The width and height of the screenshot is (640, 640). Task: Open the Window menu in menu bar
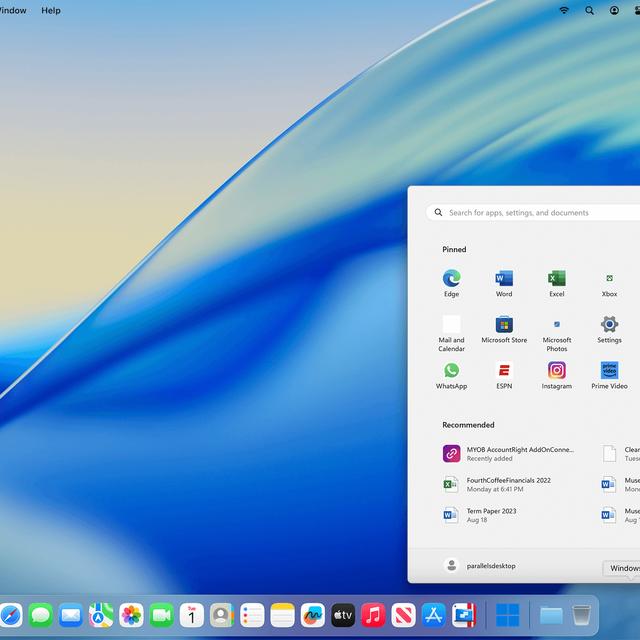pyautogui.click(x=13, y=11)
